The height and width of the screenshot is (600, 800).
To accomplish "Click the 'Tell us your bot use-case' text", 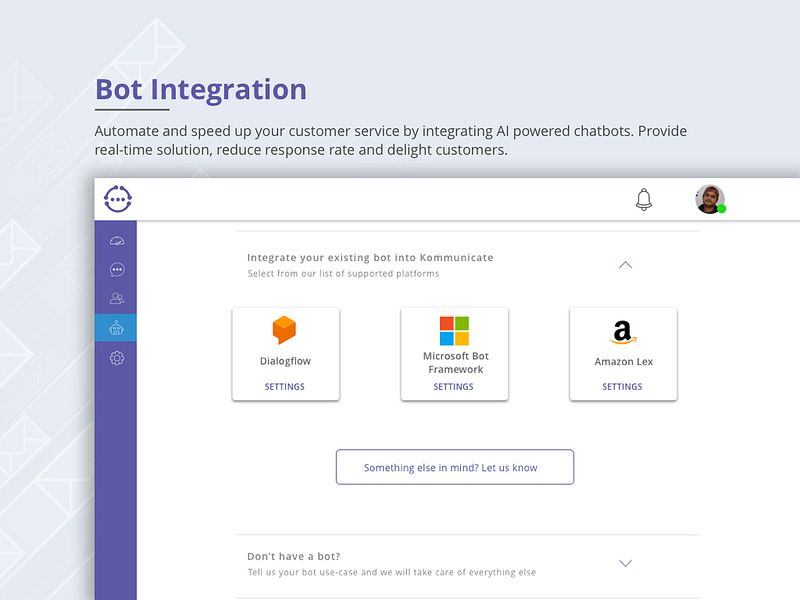I will [x=392, y=572].
